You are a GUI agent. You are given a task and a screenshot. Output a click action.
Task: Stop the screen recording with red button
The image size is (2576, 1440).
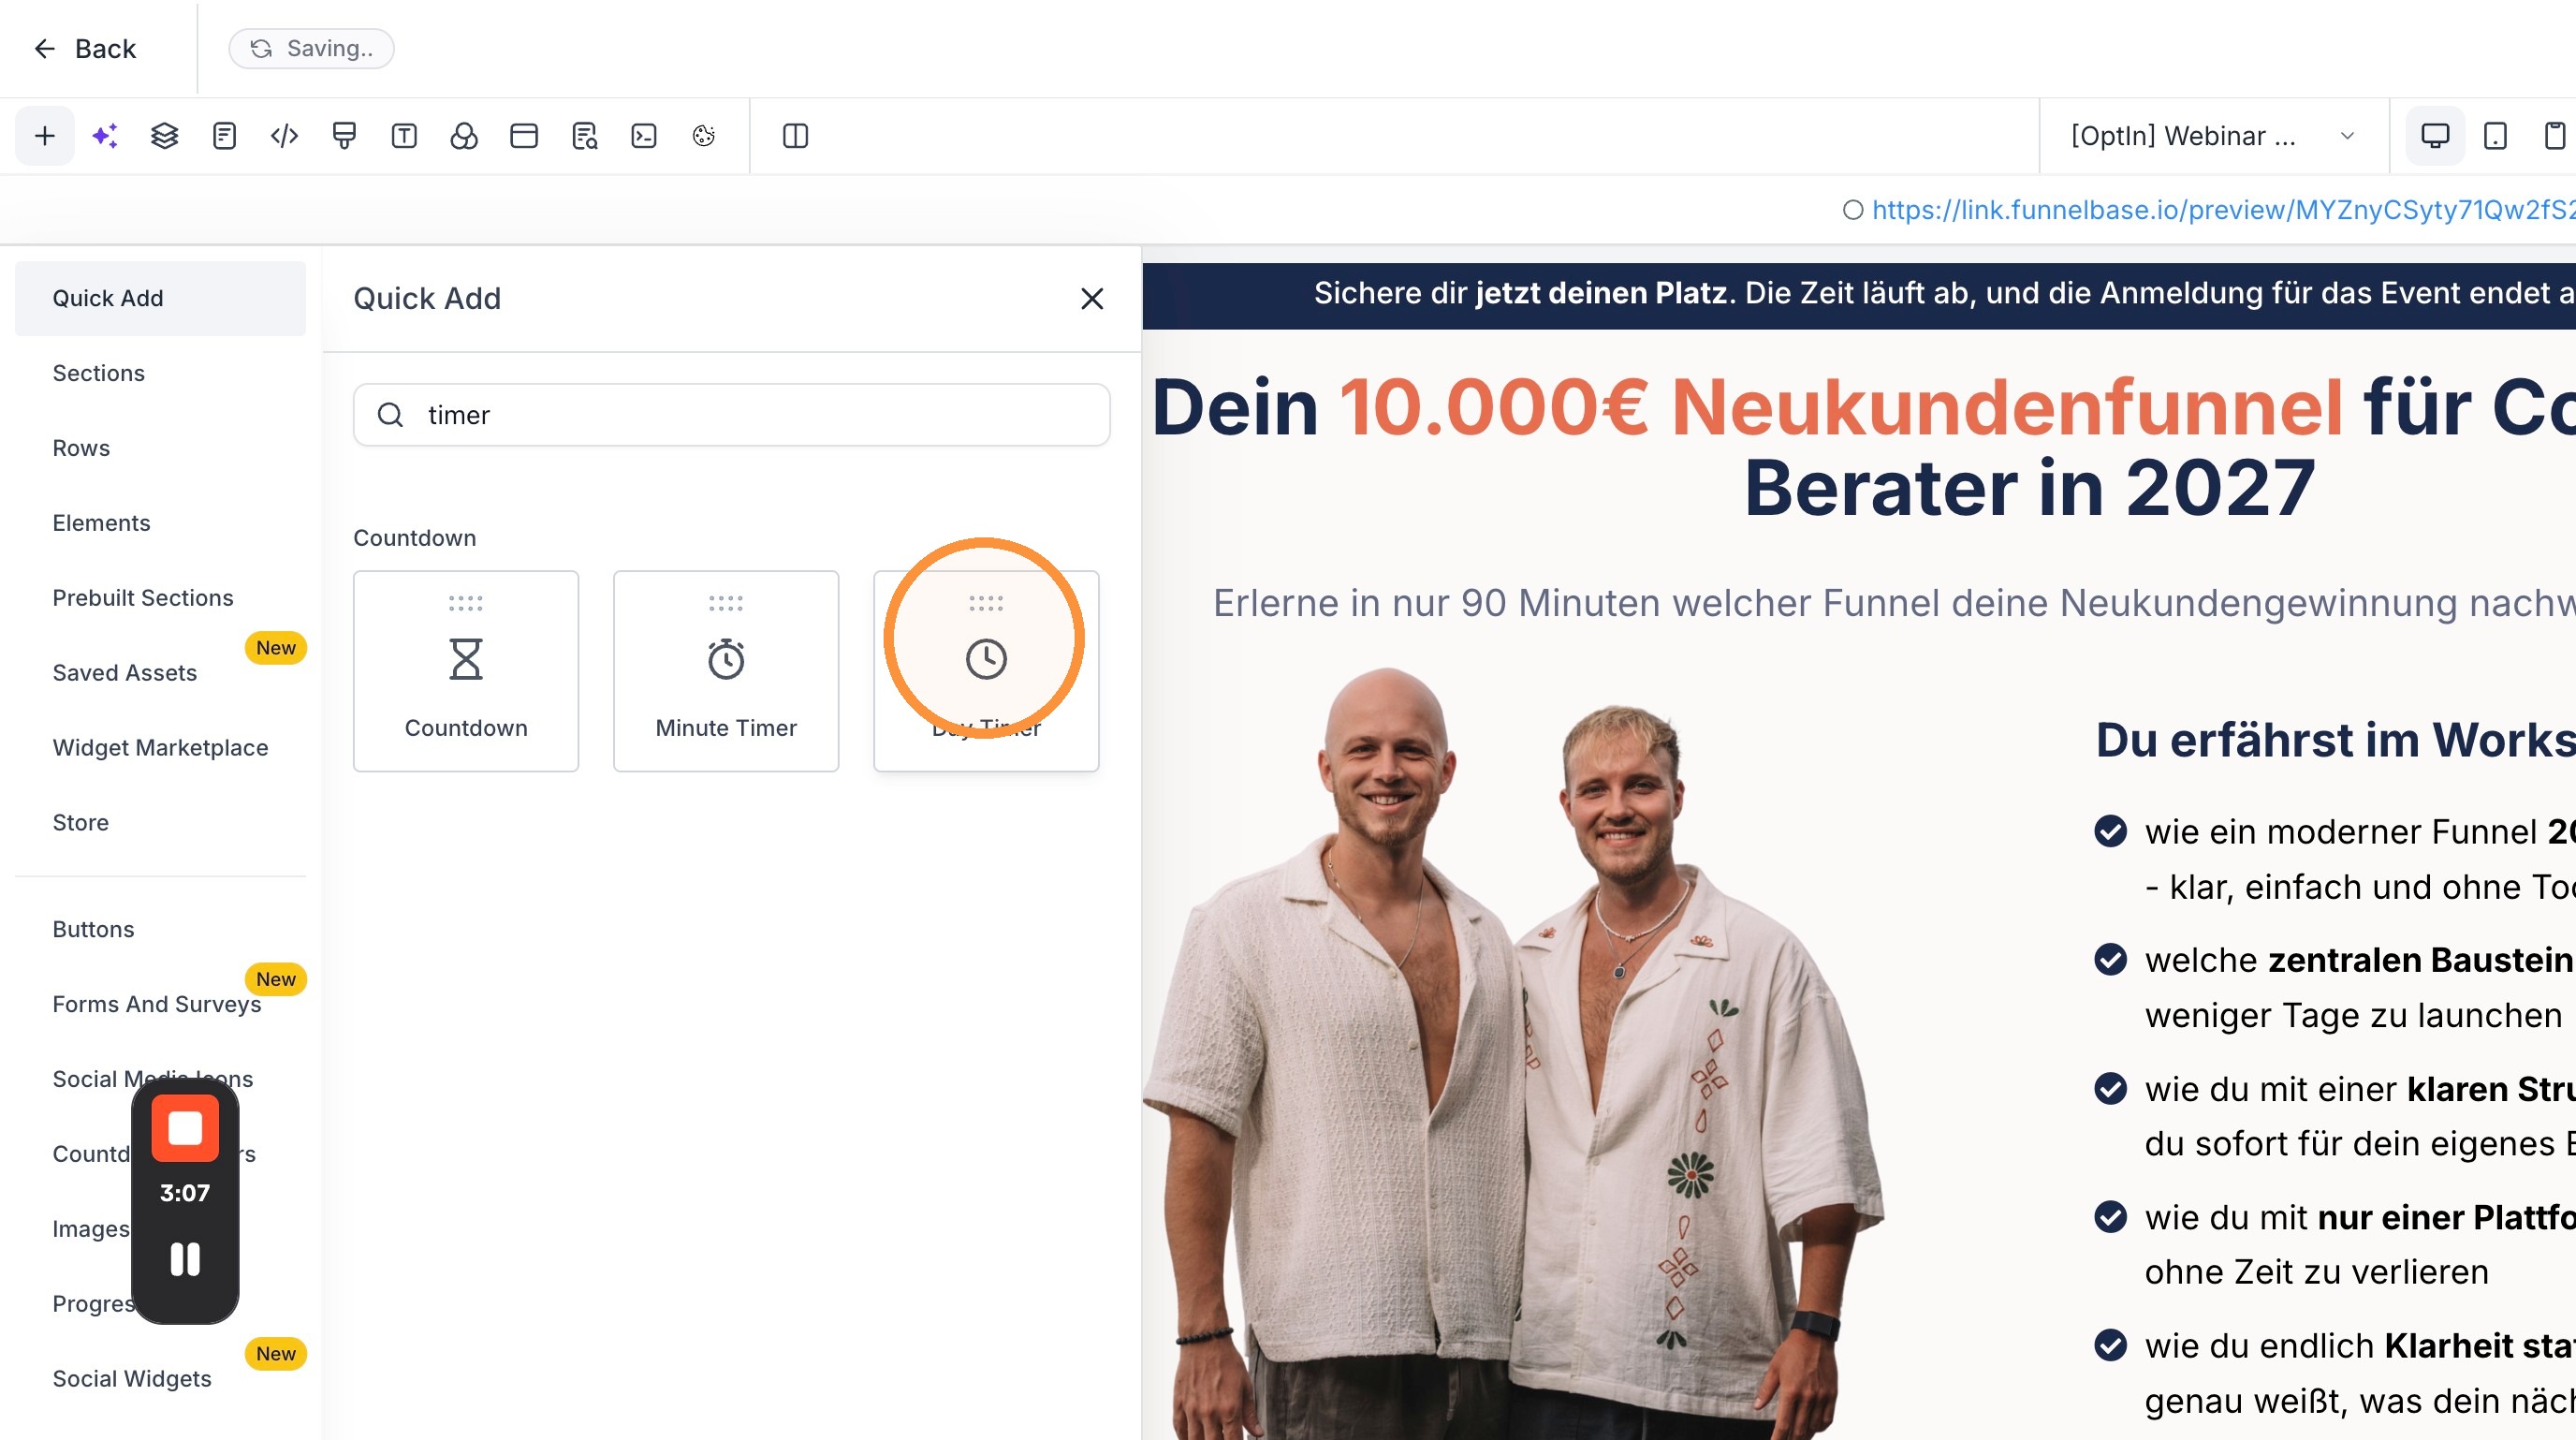pyautogui.click(x=185, y=1129)
